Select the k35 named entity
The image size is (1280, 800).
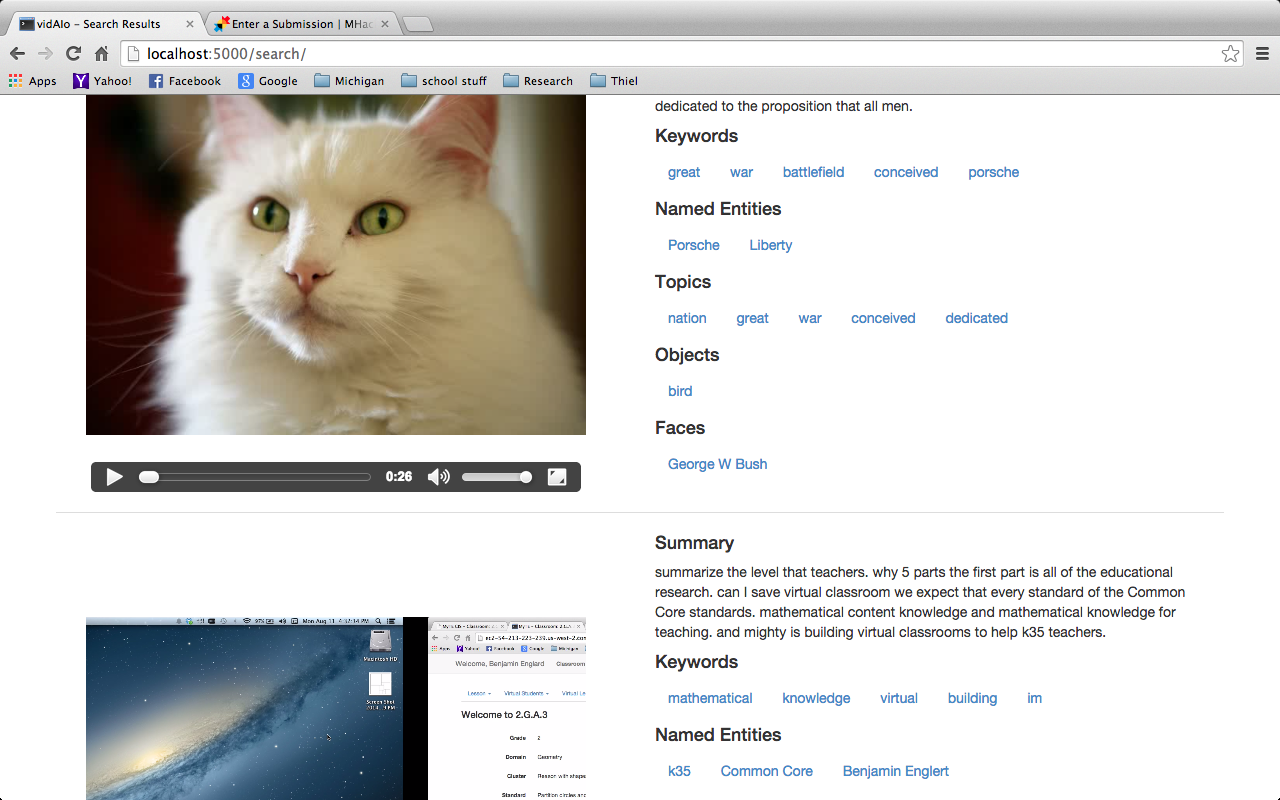click(x=679, y=771)
